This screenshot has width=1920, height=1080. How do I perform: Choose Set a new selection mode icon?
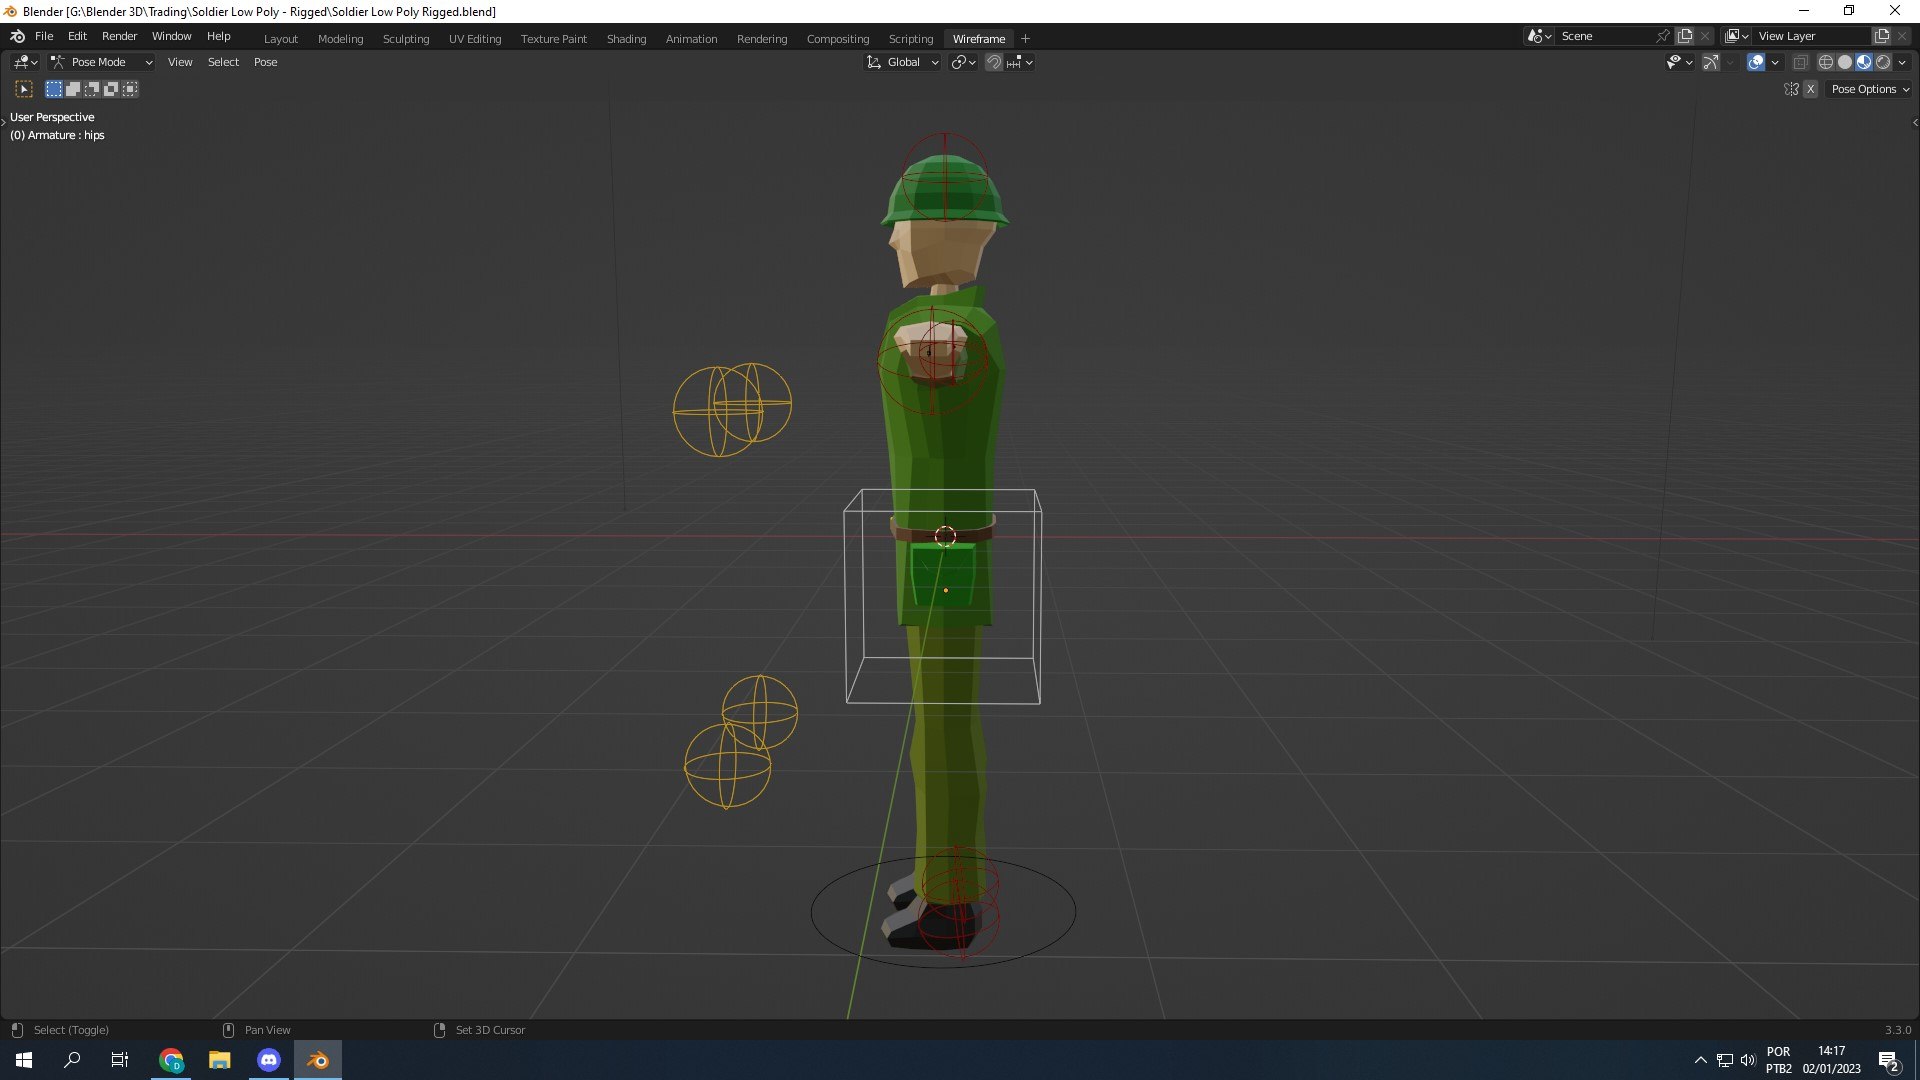pyautogui.click(x=54, y=89)
